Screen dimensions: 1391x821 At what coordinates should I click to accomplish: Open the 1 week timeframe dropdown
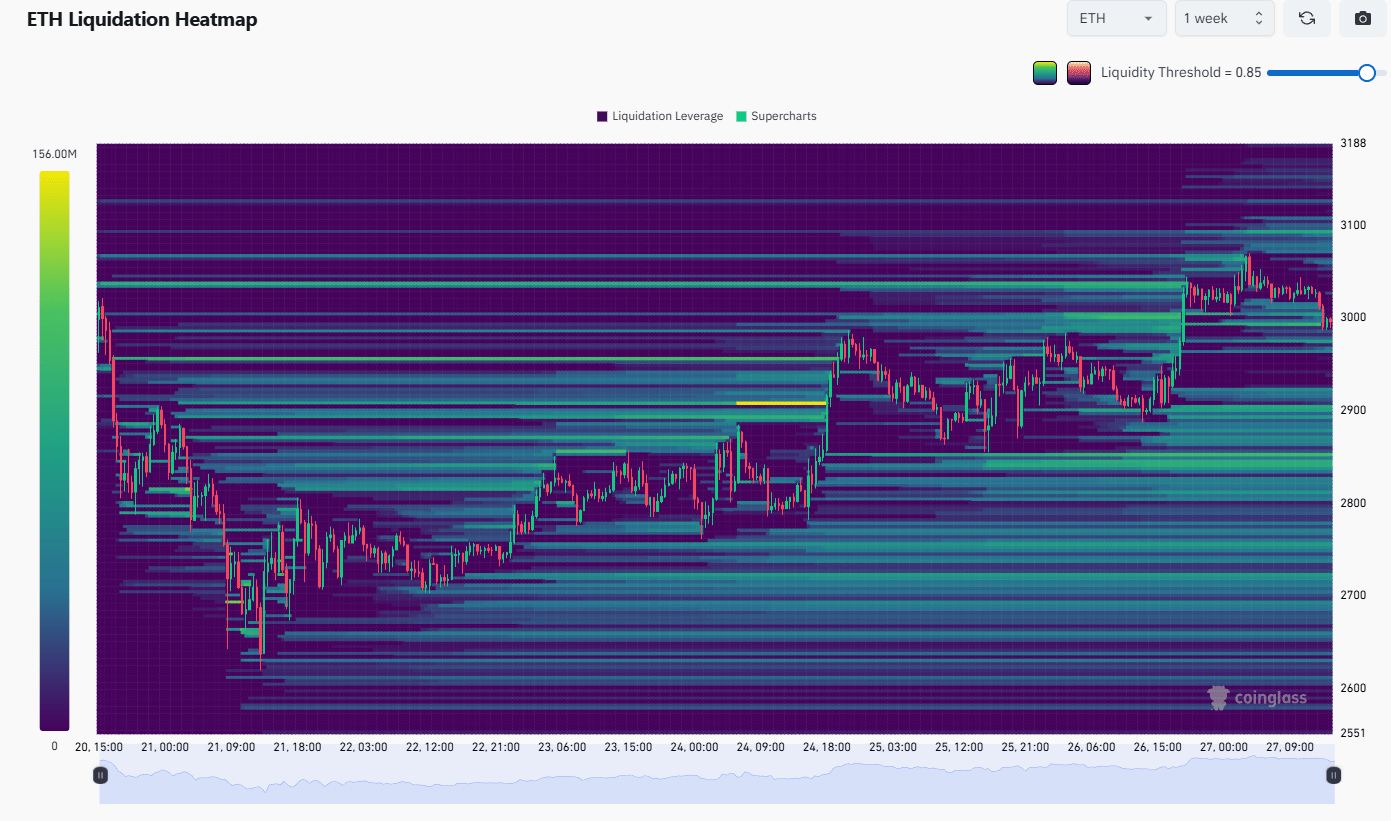click(x=1224, y=18)
